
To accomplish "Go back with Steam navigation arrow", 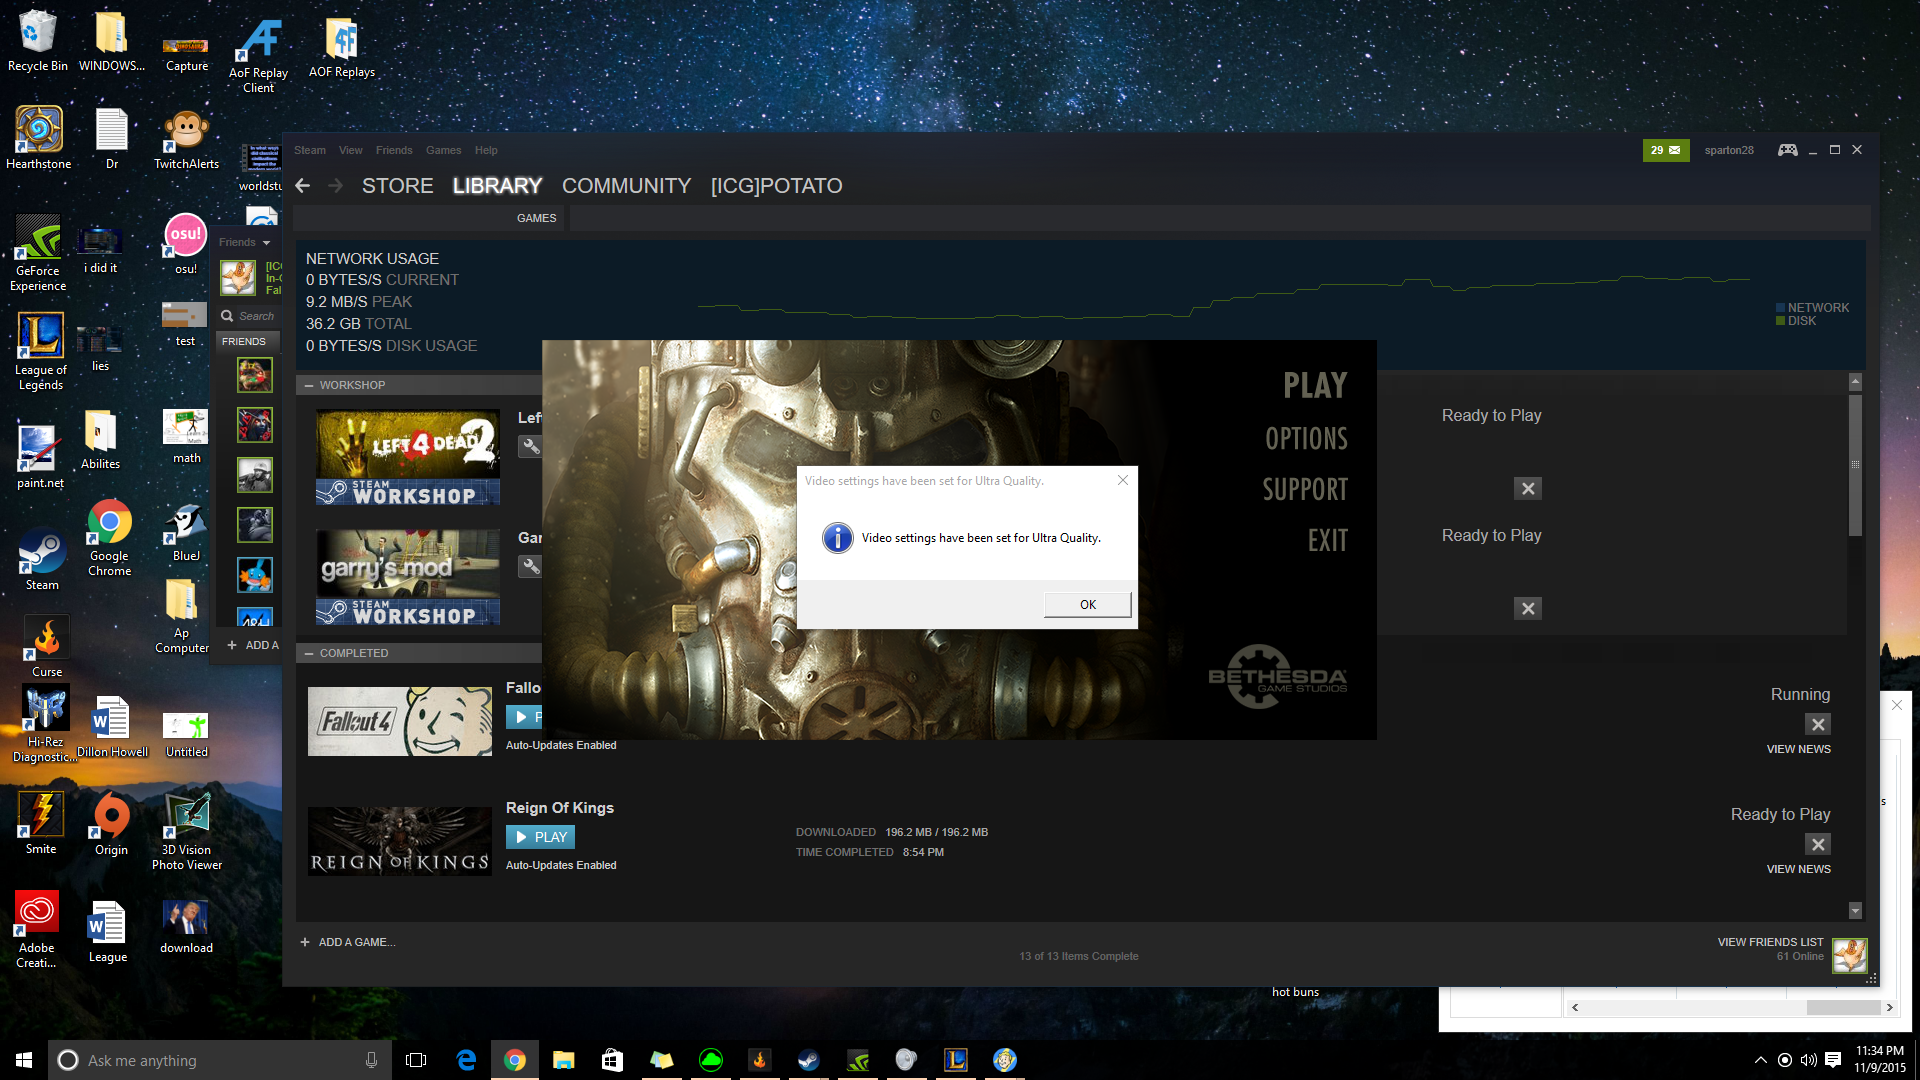I will point(303,186).
